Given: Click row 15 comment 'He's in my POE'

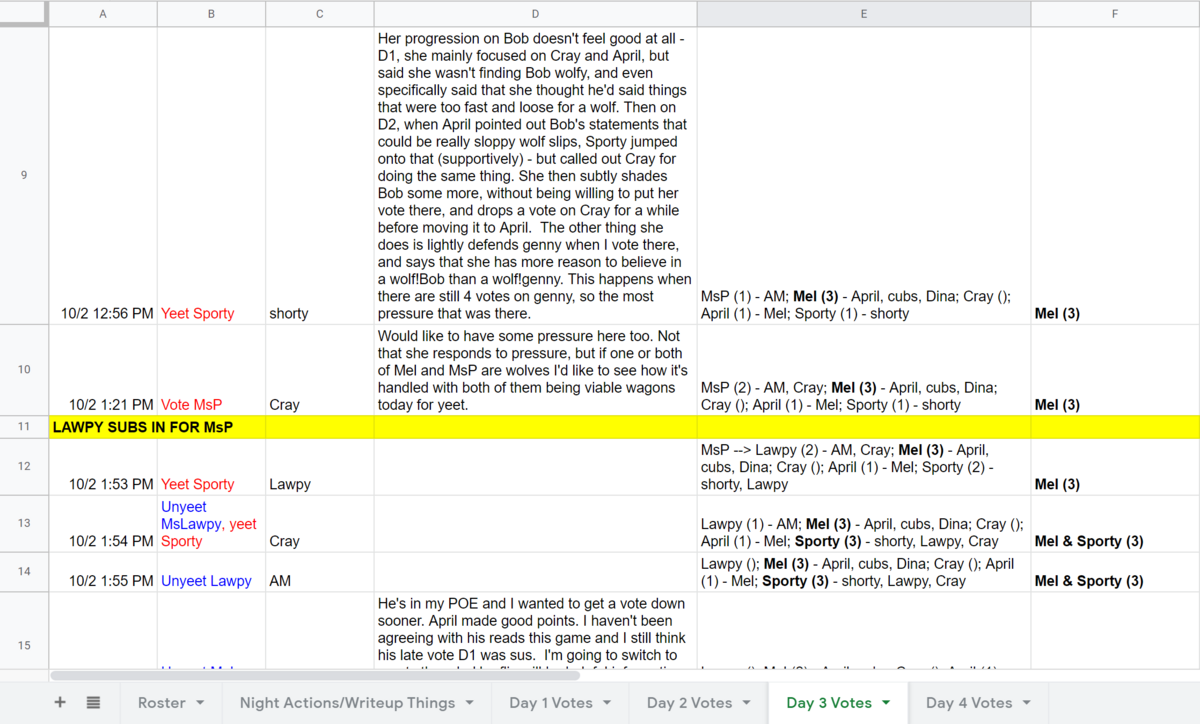Looking at the screenshot, I should pos(535,630).
